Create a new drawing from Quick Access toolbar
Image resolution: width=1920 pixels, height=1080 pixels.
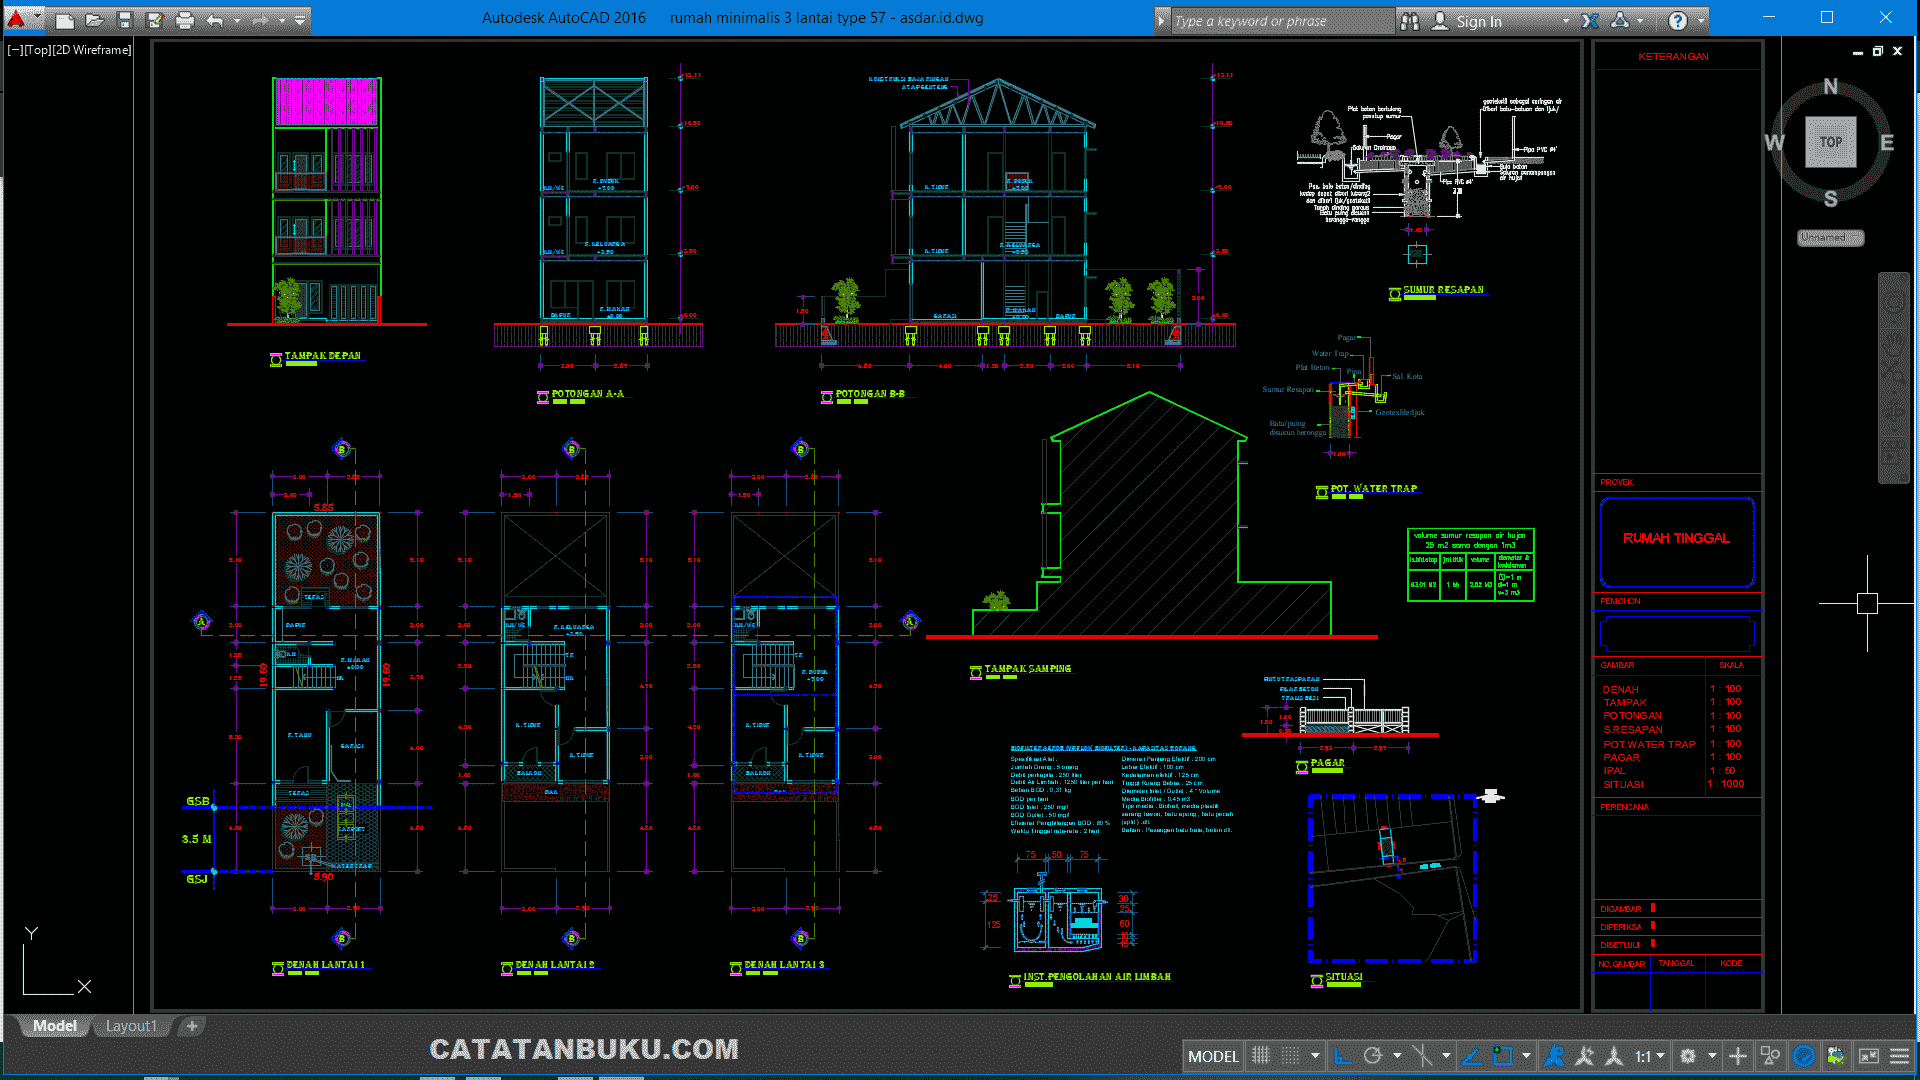pos(64,20)
